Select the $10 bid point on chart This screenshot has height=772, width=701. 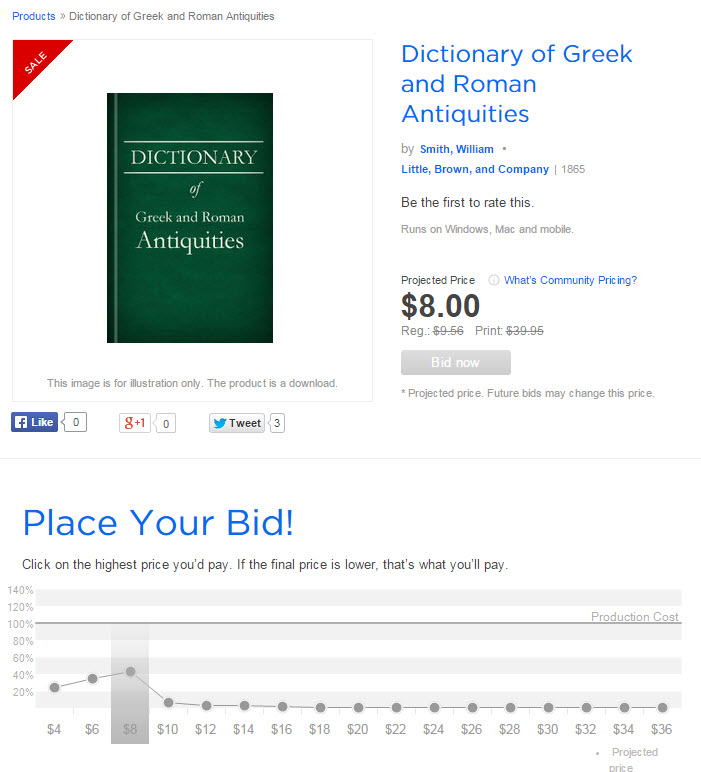[168, 703]
